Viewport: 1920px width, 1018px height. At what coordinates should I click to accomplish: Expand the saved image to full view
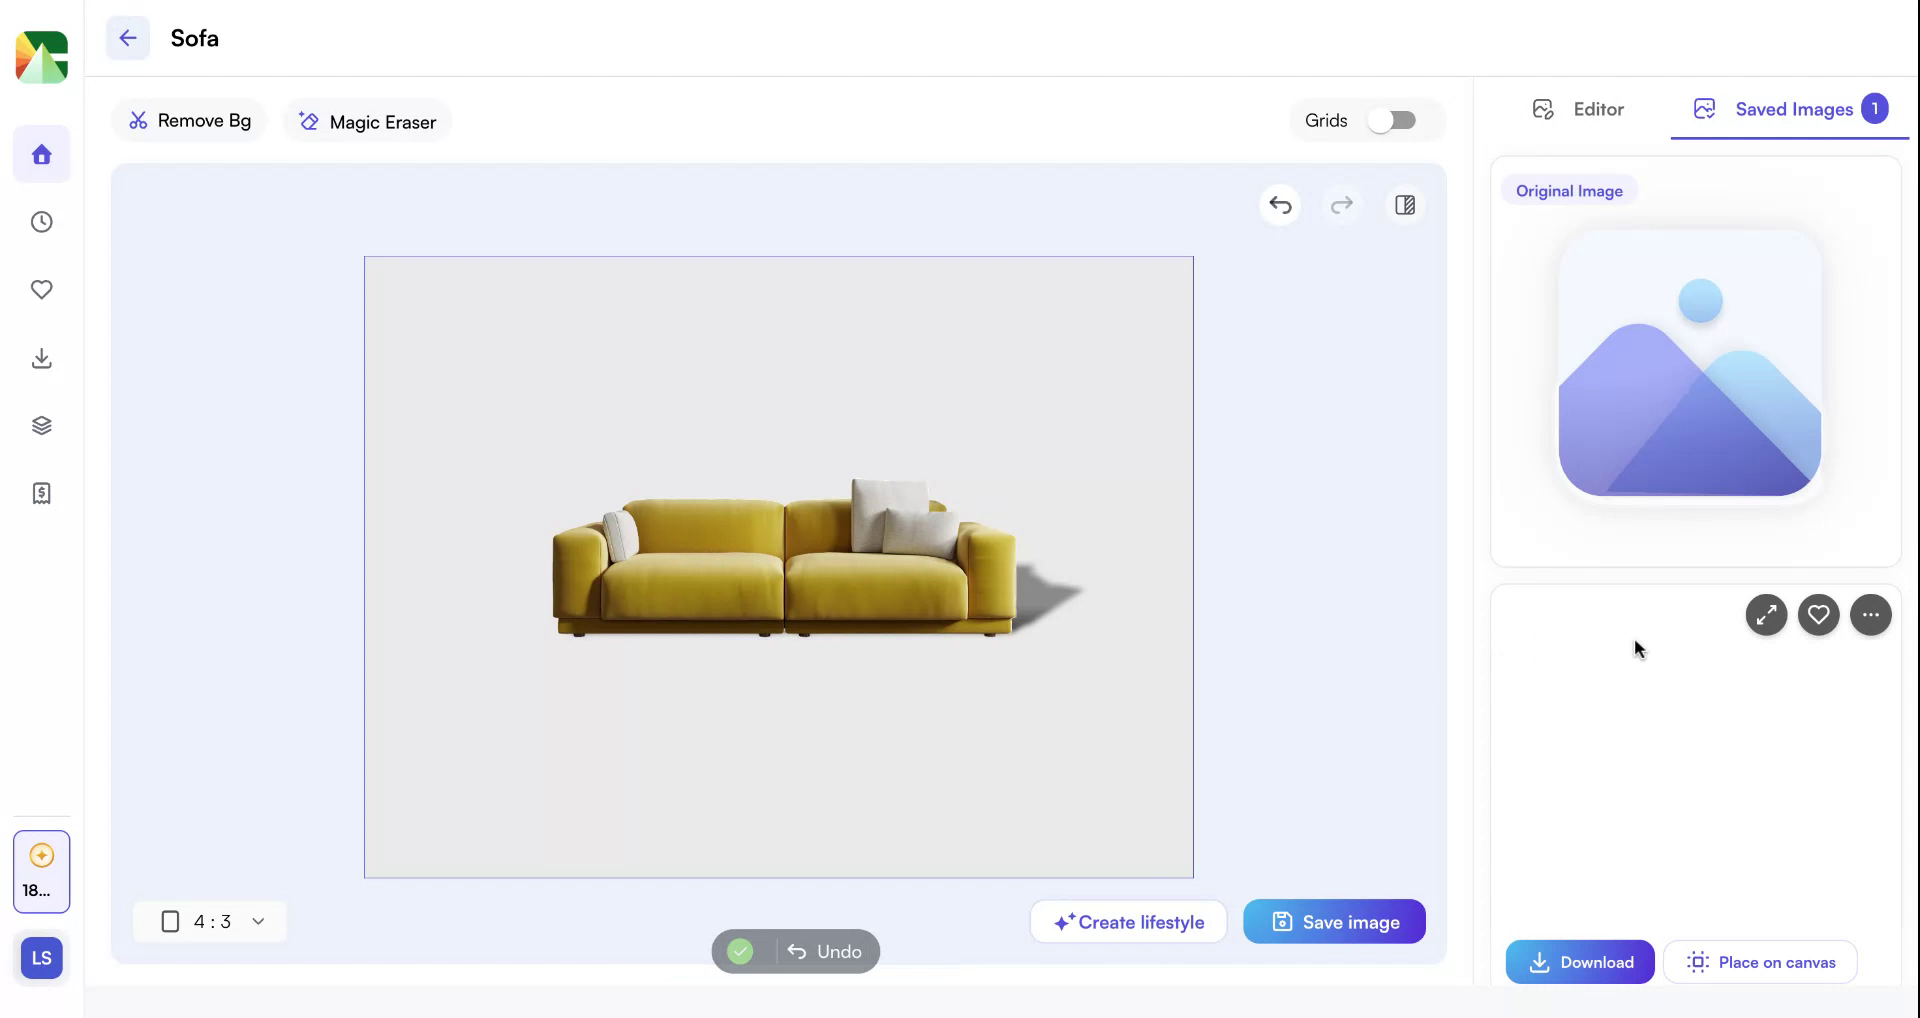[1766, 614]
